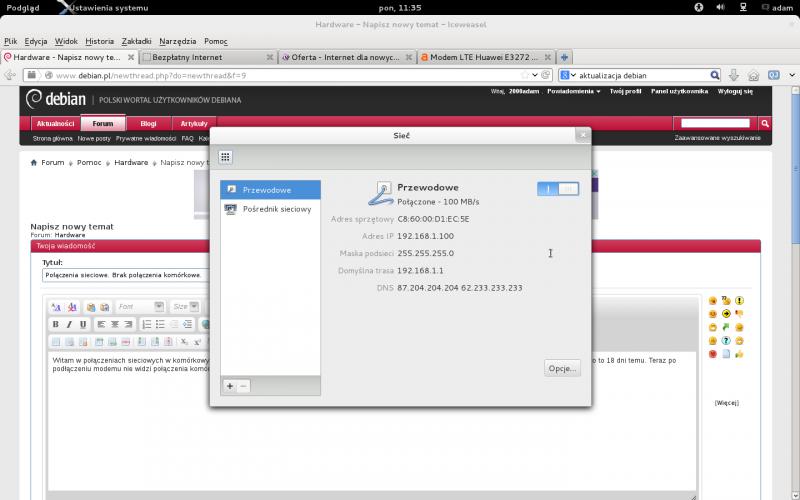Switch to the Bezpłatny Internet tab
The height and width of the screenshot is (500, 800).
203,57
